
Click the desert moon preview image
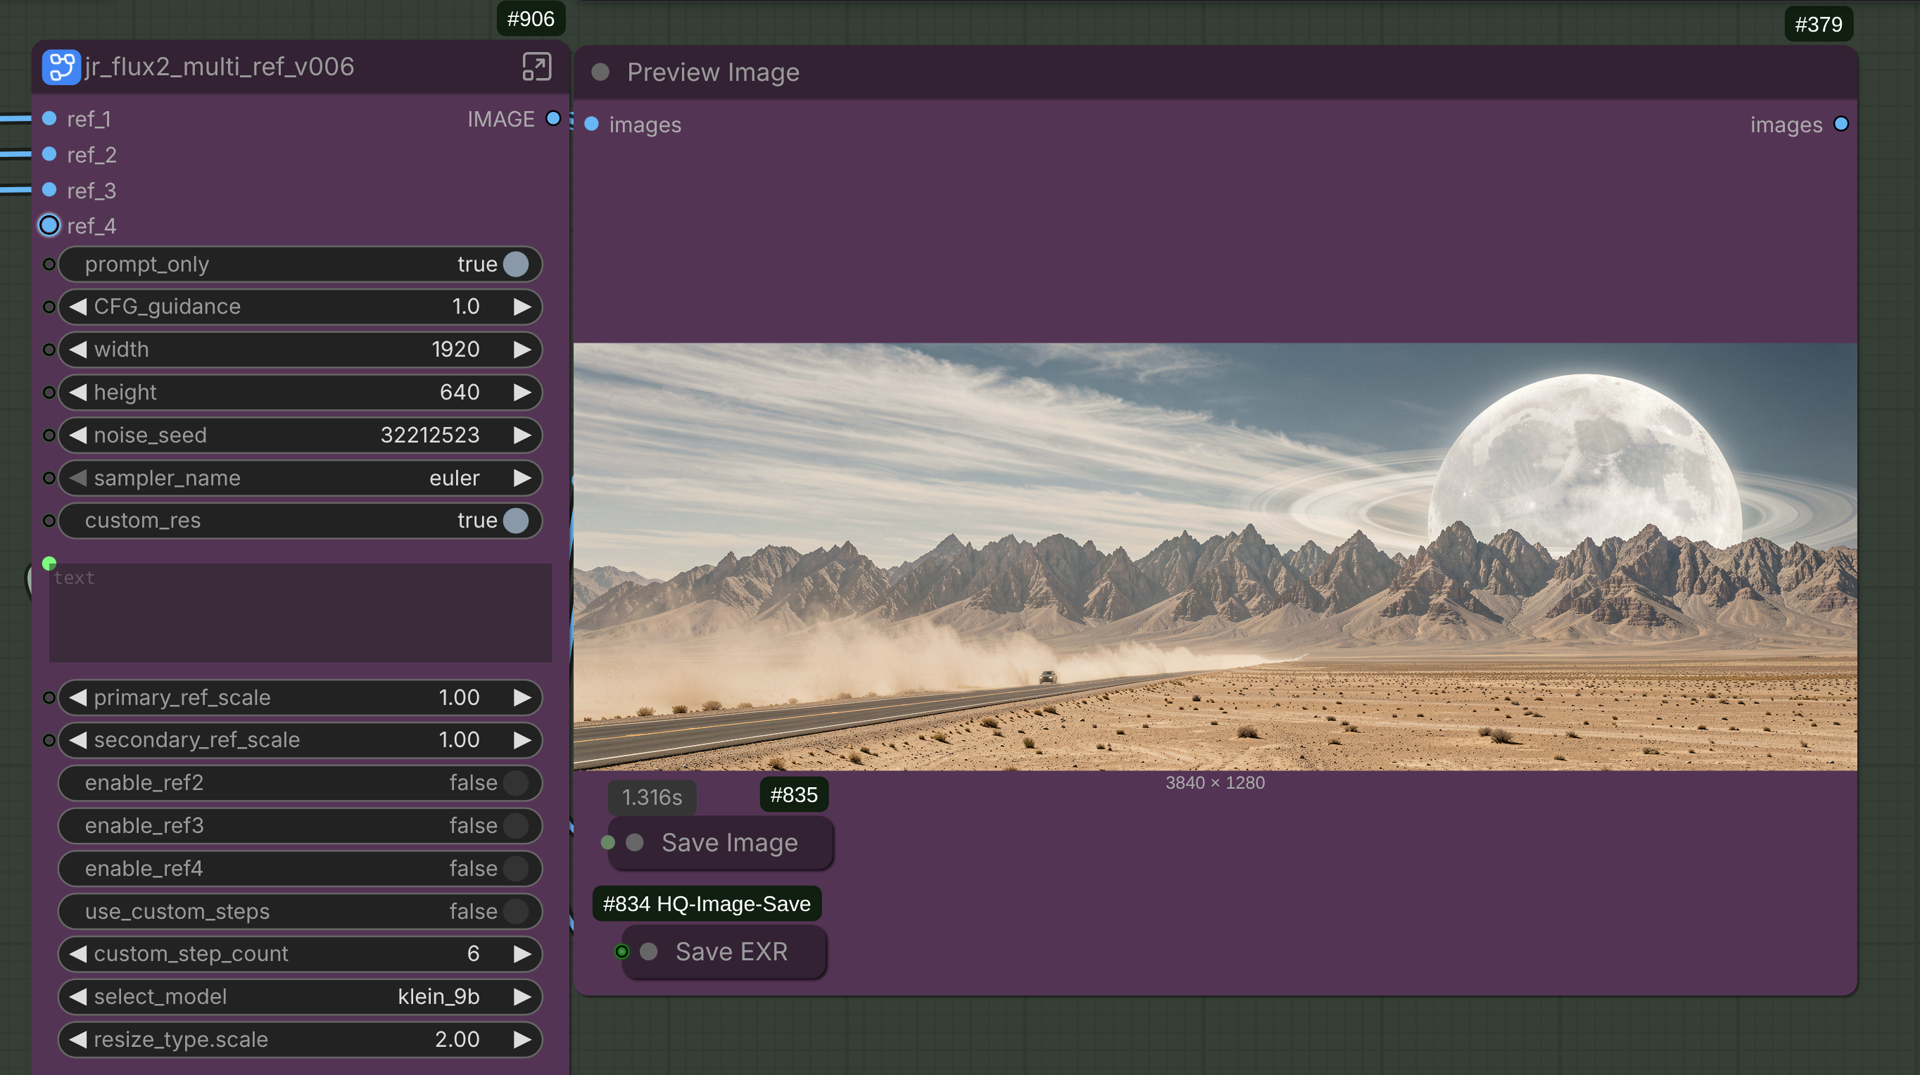click(x=1215, y=557)
